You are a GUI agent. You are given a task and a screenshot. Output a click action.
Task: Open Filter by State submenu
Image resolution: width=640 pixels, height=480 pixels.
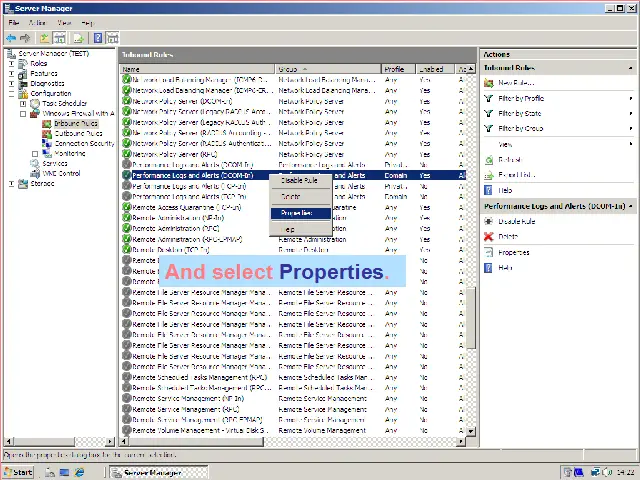519,113
